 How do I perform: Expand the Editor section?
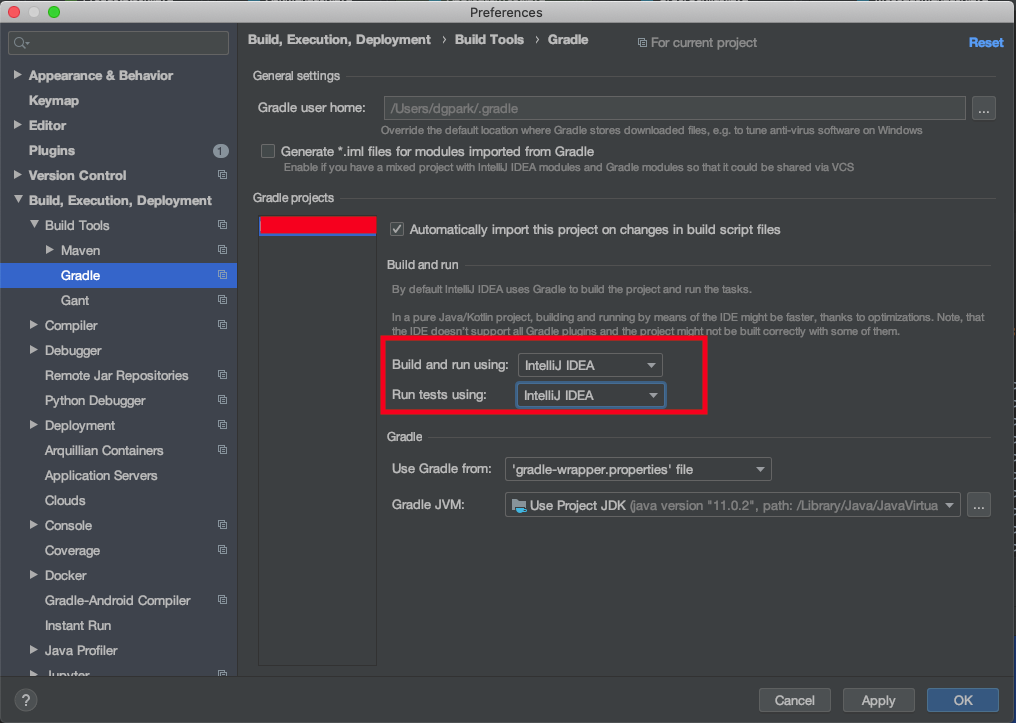pyautogui.click(x=17, y=125)
